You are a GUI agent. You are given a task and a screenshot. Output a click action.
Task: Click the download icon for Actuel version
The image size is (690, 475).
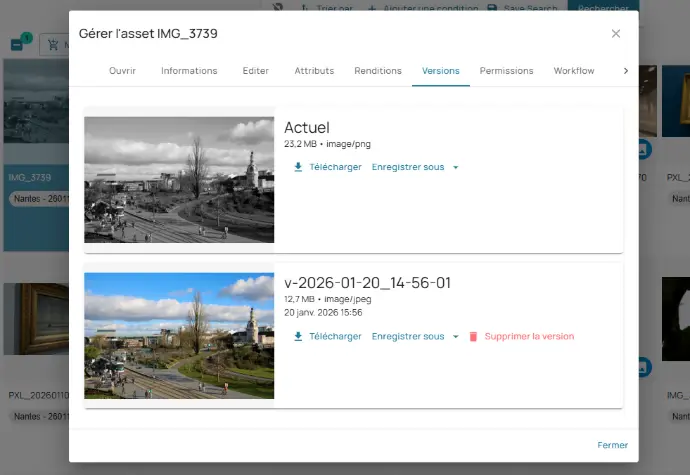pyautogui.click(x=298, y=167)
